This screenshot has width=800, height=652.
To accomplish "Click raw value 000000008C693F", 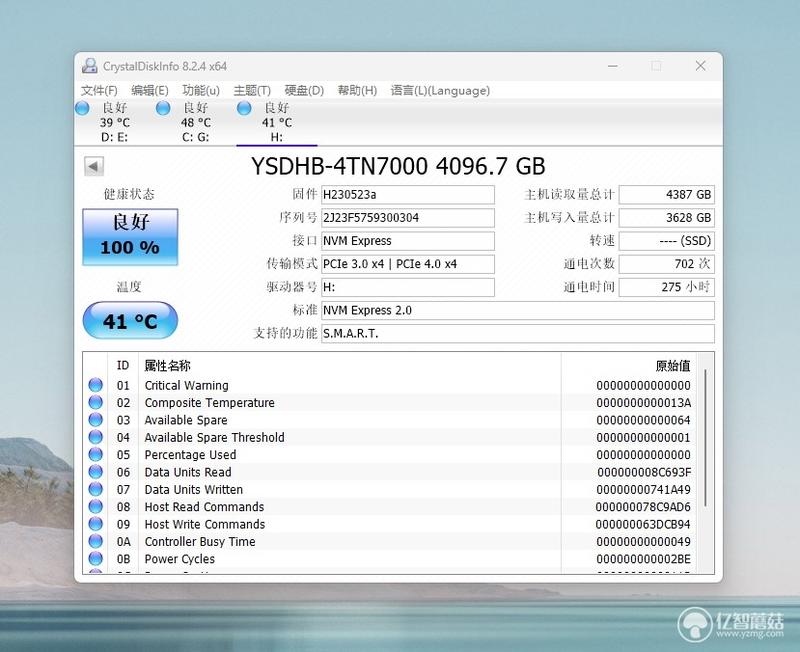I will (x=644, y=472).
